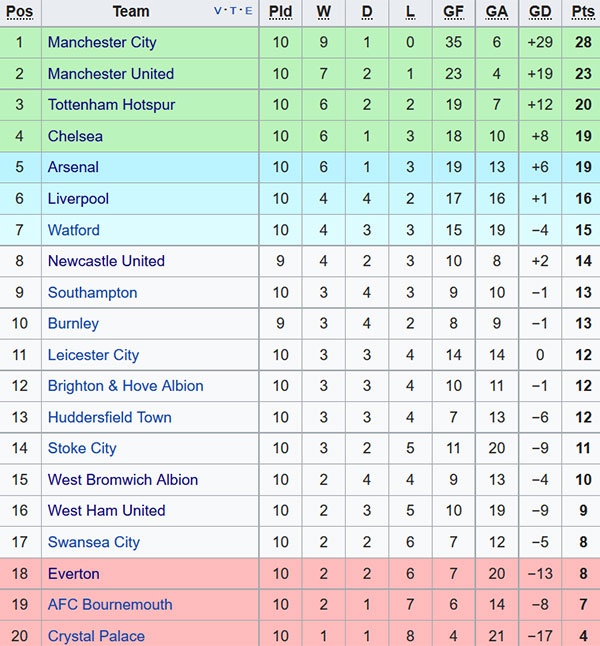Click the 'E' edit template link
This screenshot has height=646, width=600.
pyautogui.click(x=247, y=12)
